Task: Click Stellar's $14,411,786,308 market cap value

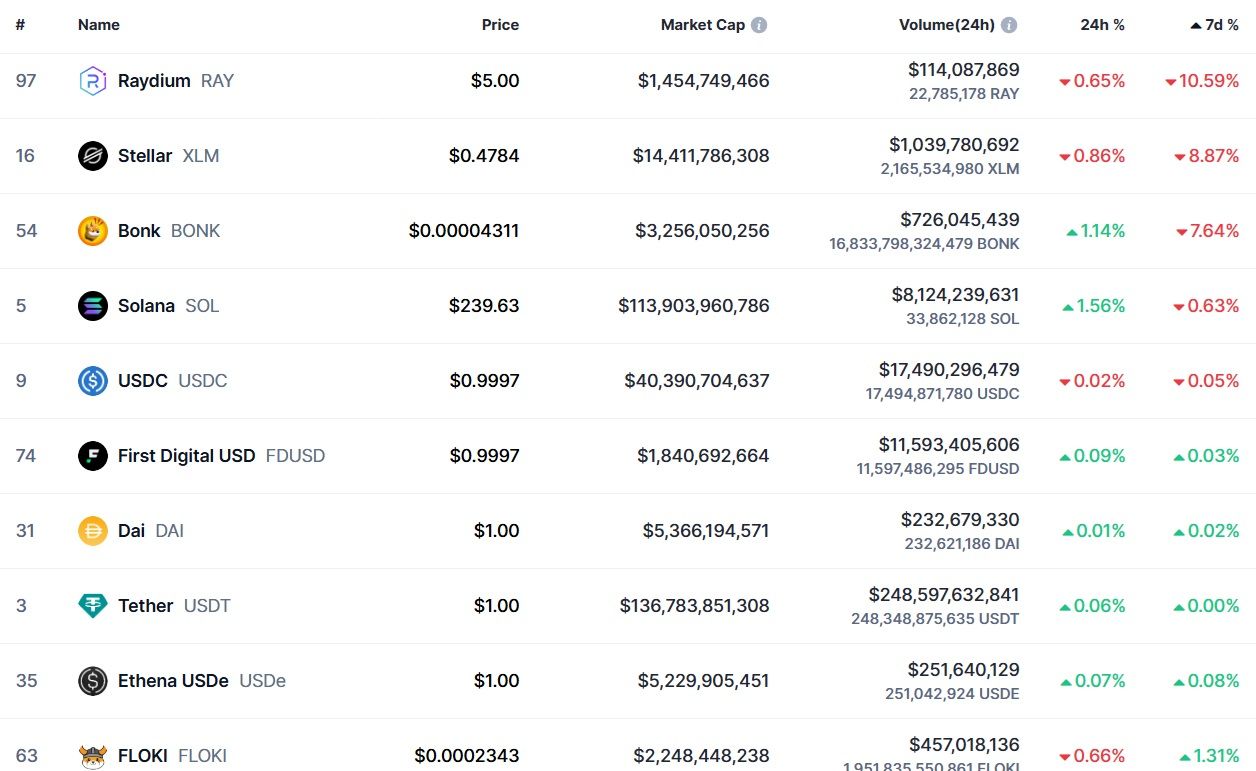Action: tap(701, 156)
